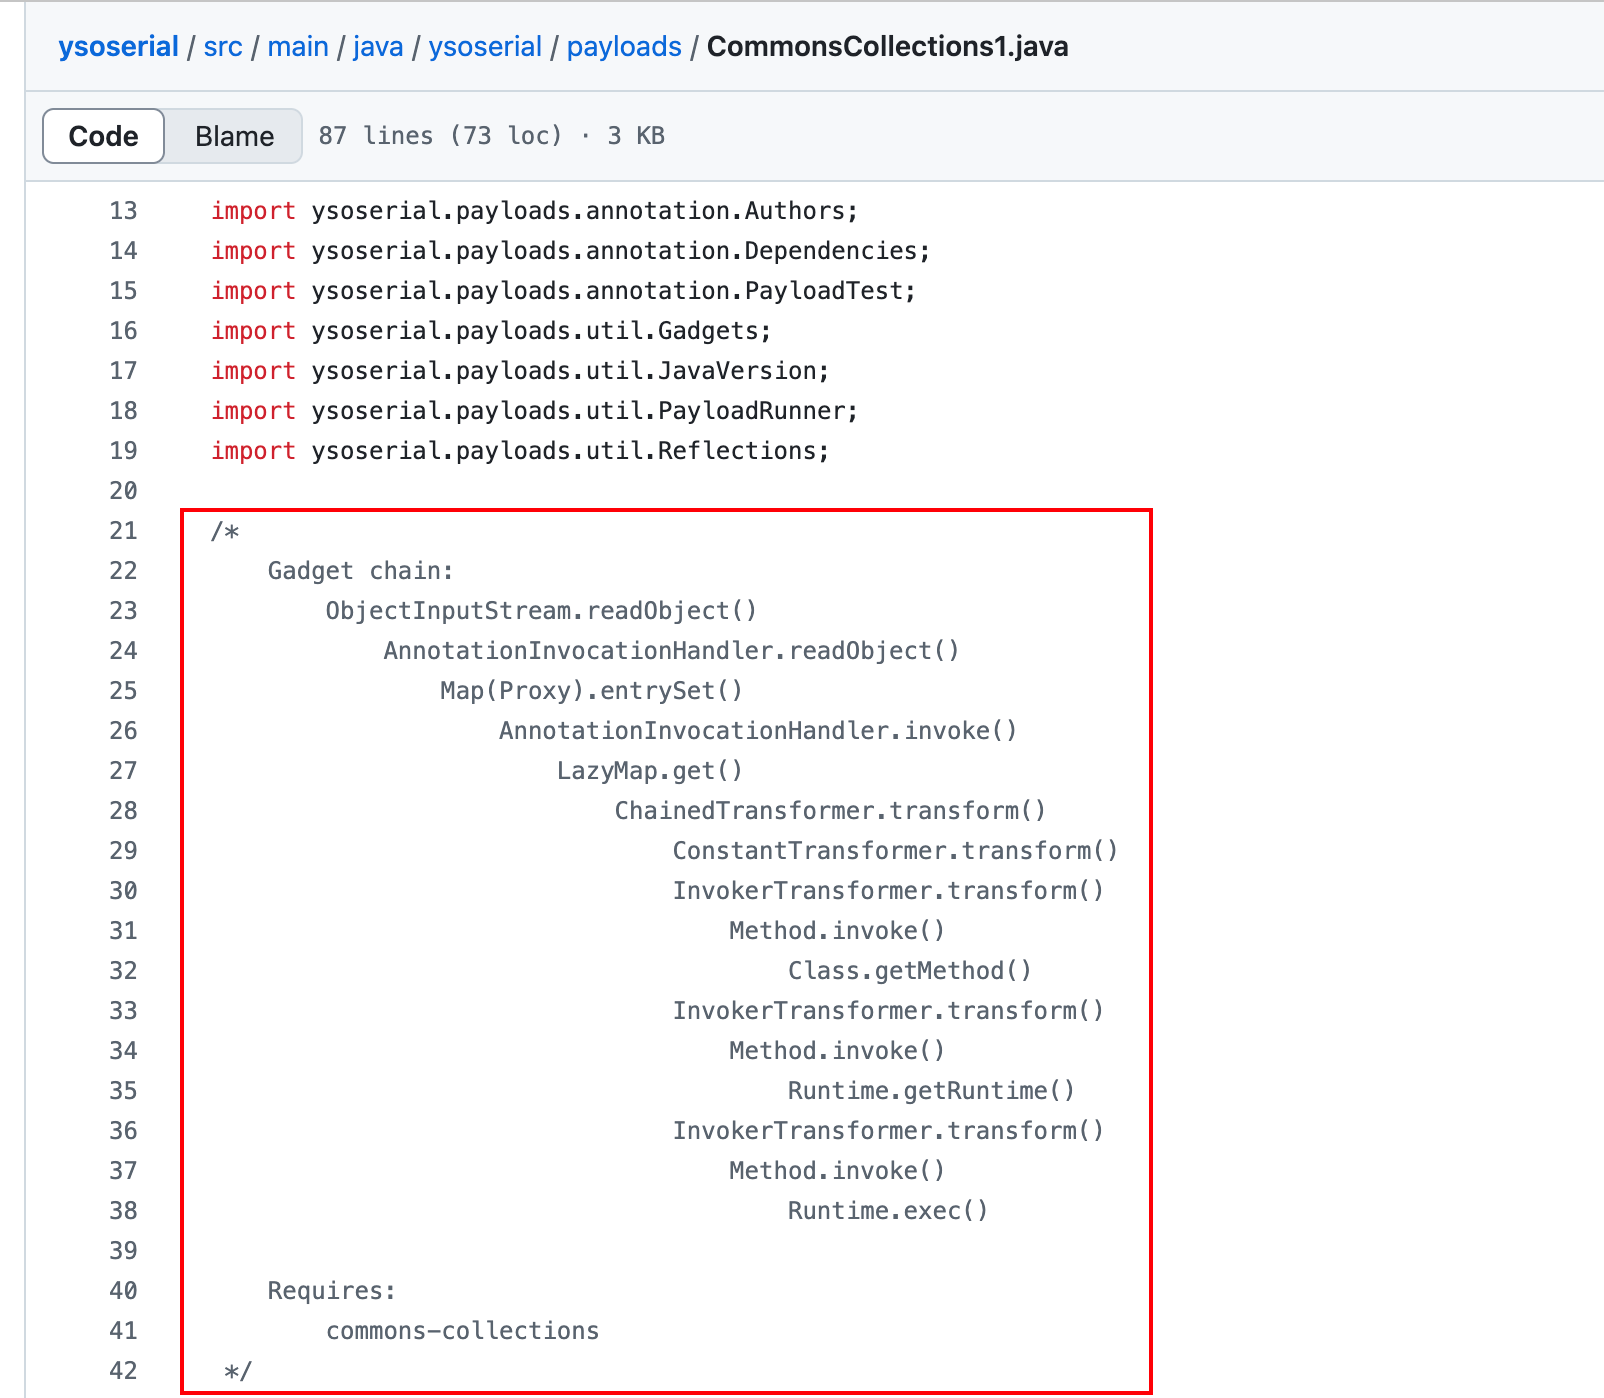Image resolution: width=1604 pixels, height=1398 pixels.
Task: Select line number 38
Action: (123, 1211)
